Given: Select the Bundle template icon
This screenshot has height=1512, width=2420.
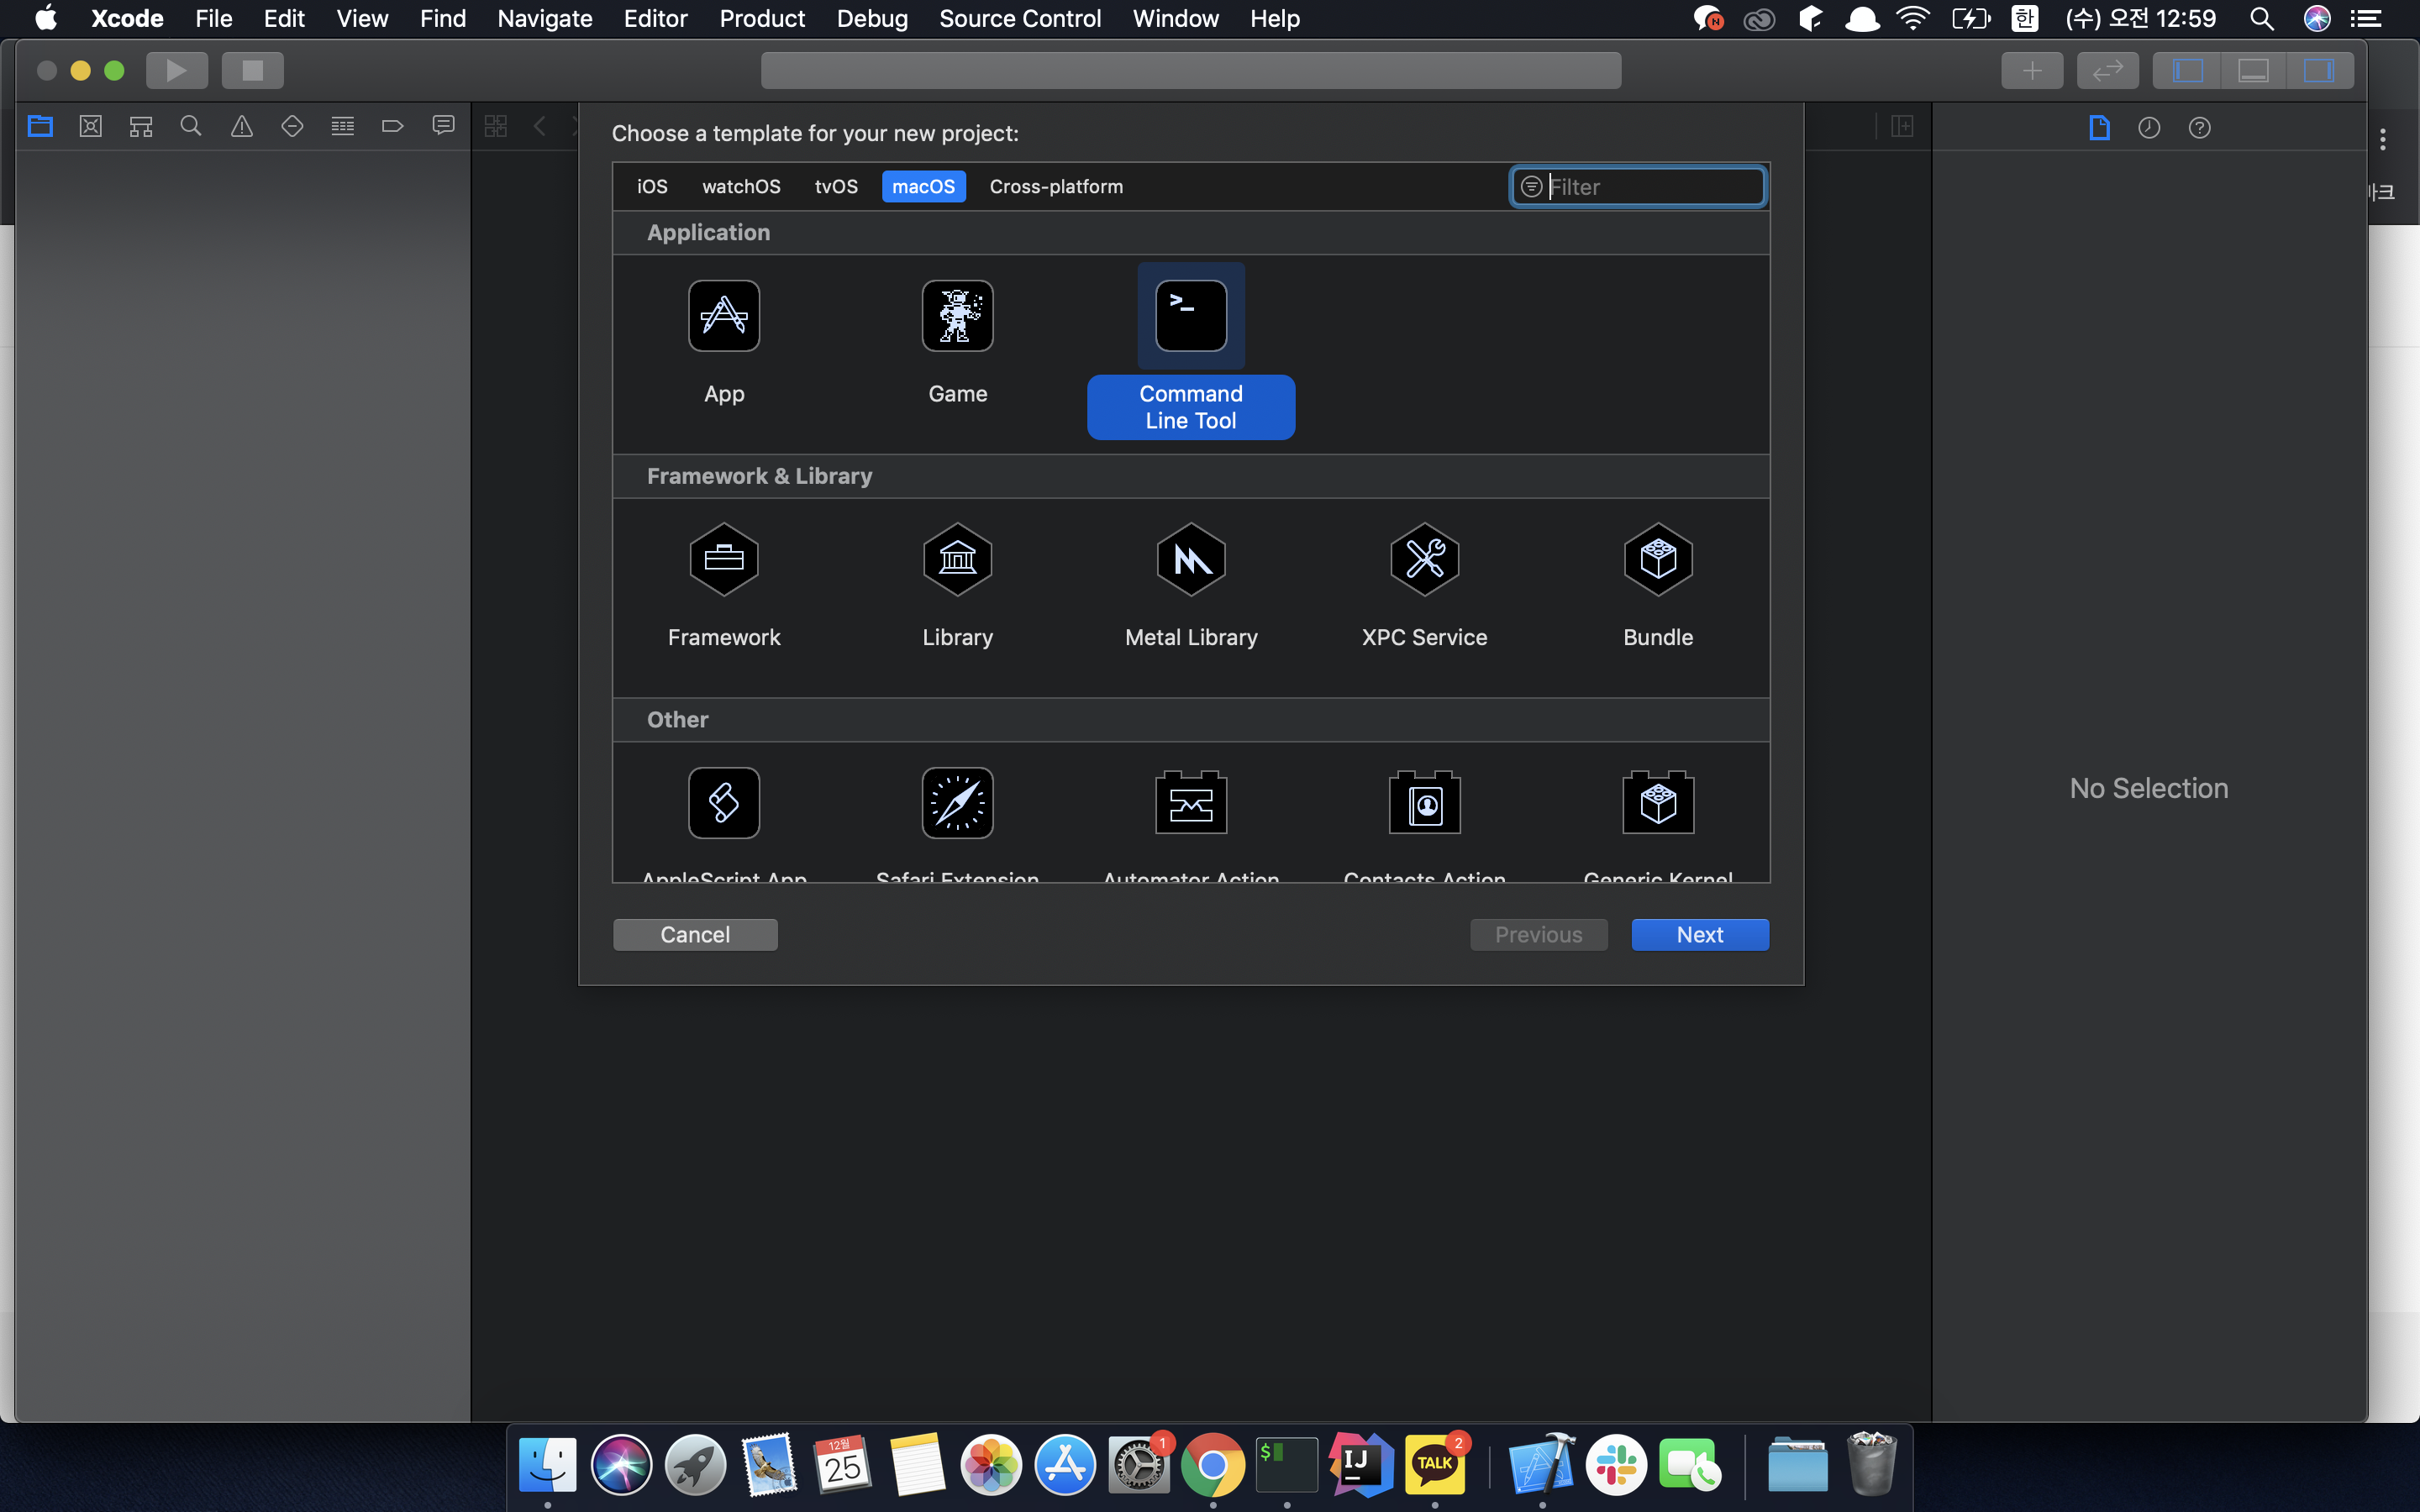Looking at the screenshot, I should click(x=1657, y=559).
